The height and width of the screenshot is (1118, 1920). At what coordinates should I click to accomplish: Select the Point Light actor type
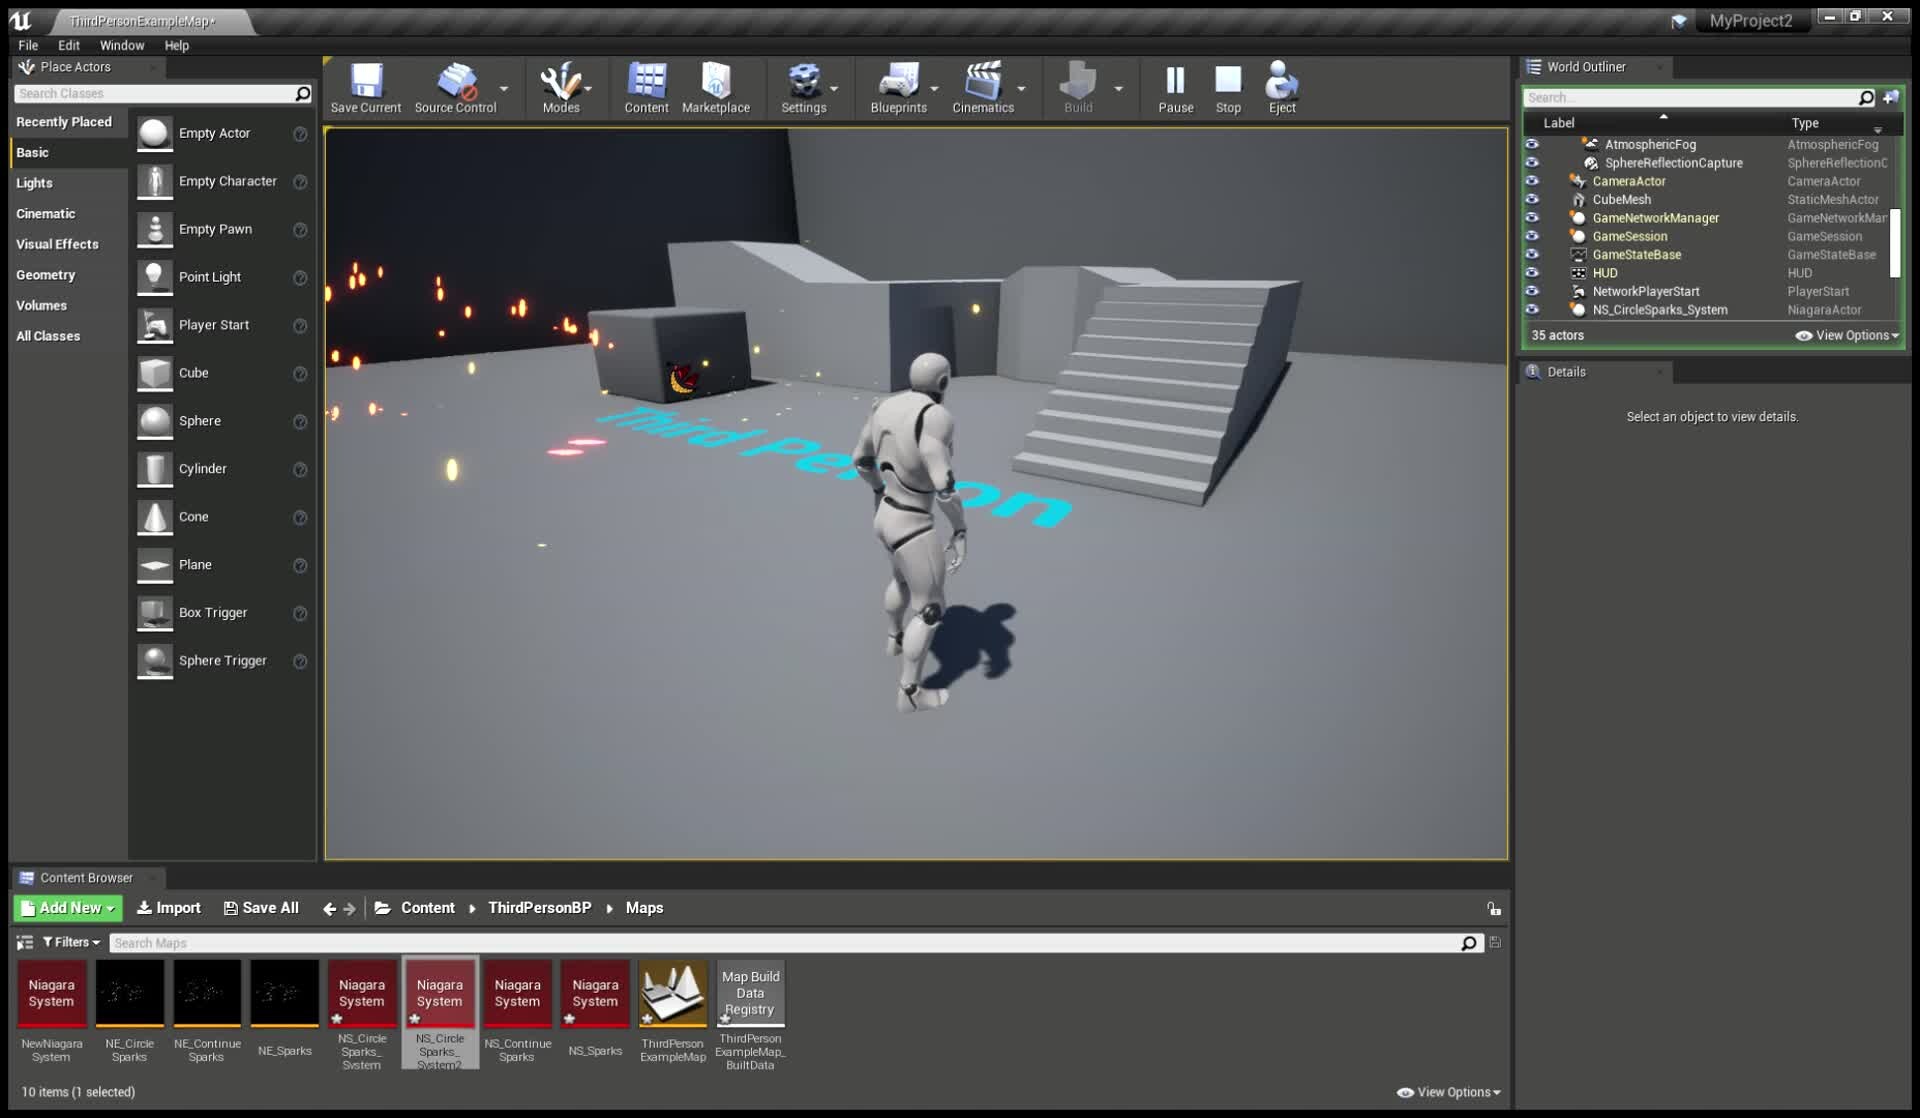tap(210, 276)
